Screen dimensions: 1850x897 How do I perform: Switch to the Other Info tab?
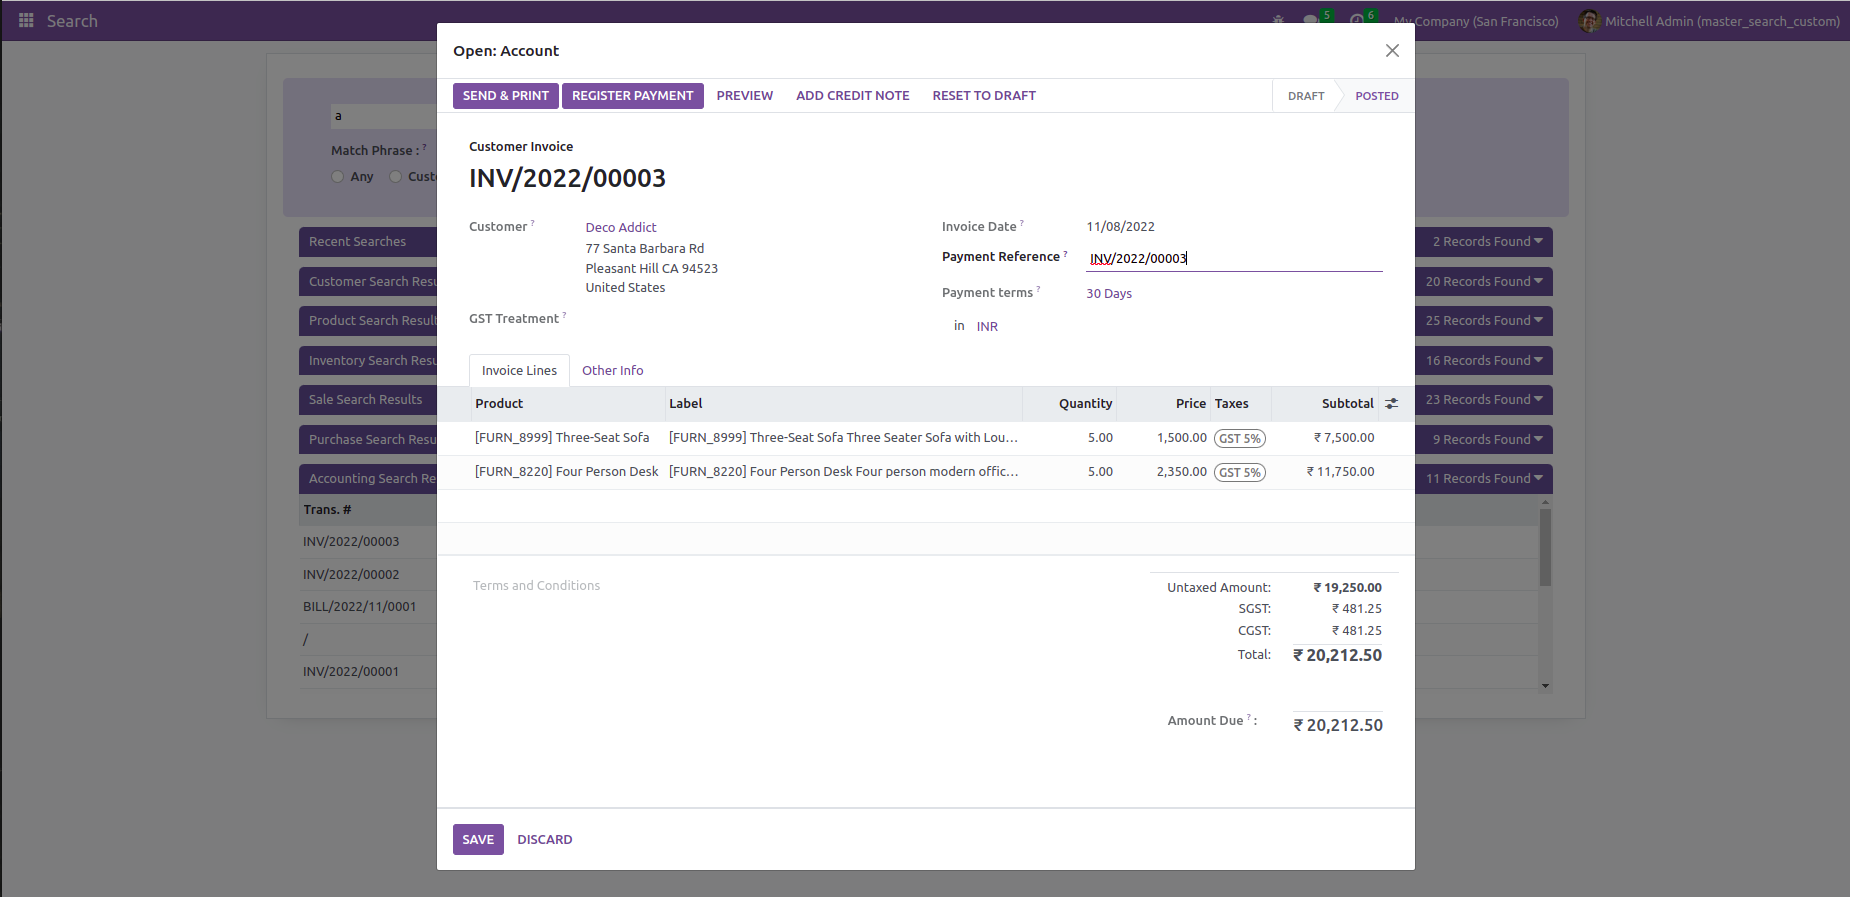point(613,371)
